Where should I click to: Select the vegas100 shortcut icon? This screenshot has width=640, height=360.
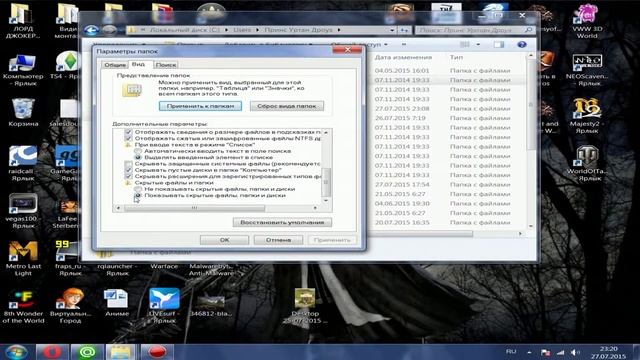point(23,211)
